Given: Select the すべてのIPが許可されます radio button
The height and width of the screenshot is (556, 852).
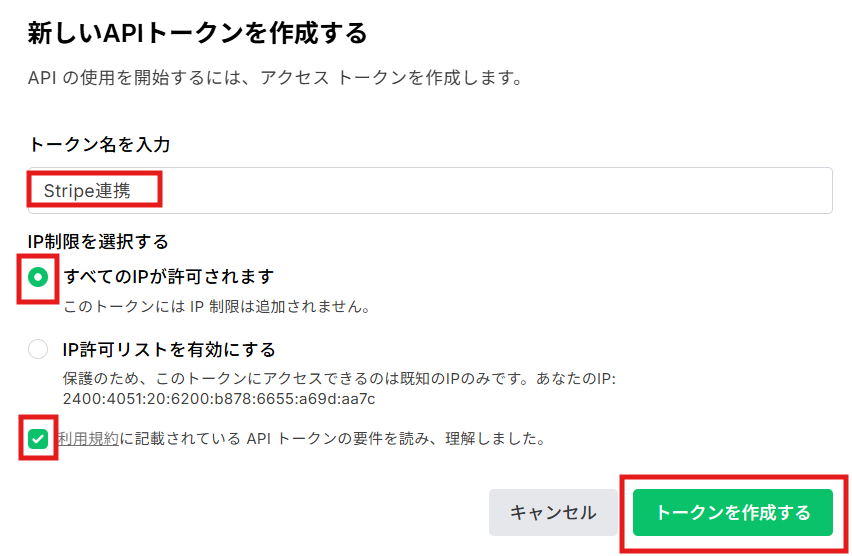Looking at the screenshot, I should pos(38,277).
